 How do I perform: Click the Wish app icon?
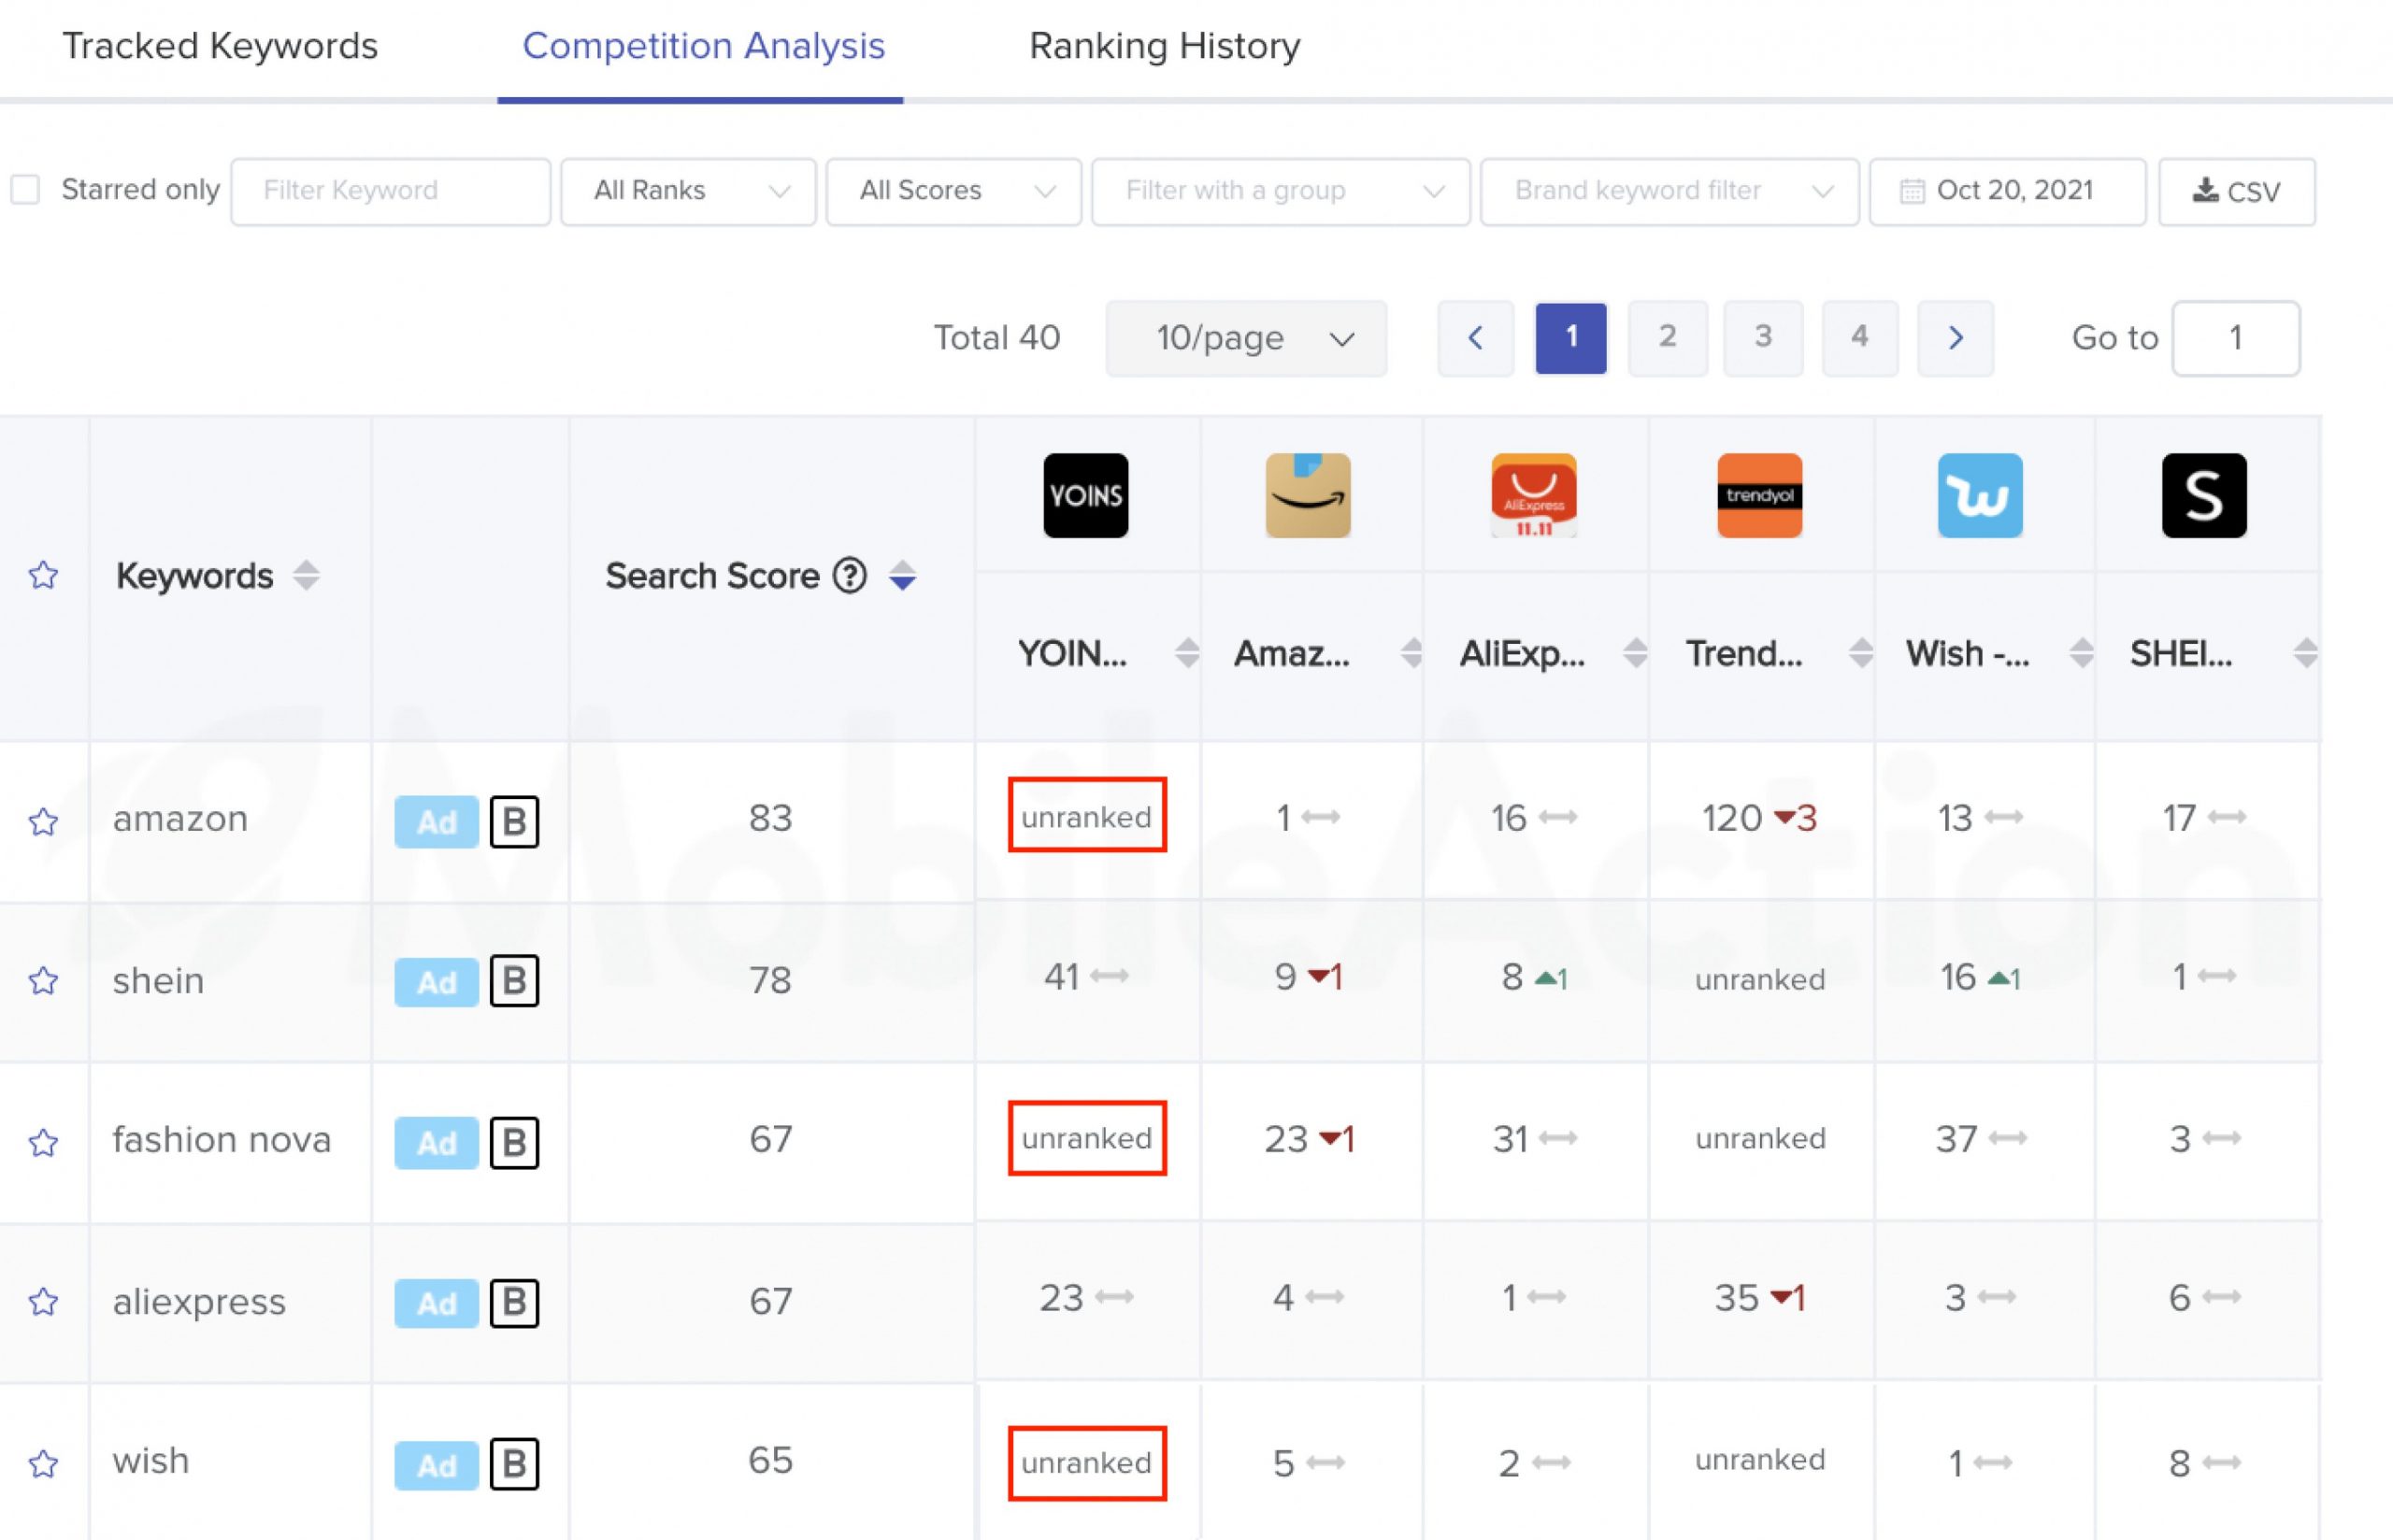point(1980,495)
